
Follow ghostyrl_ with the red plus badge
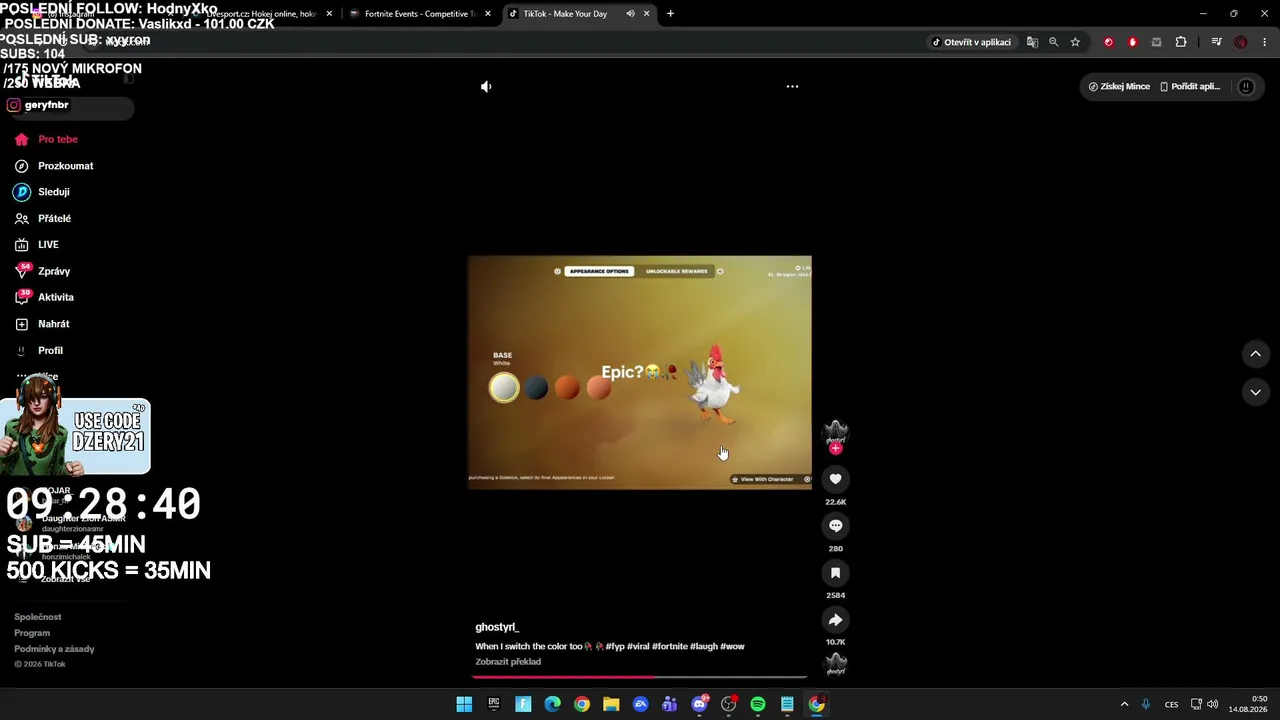click(835, 449)
